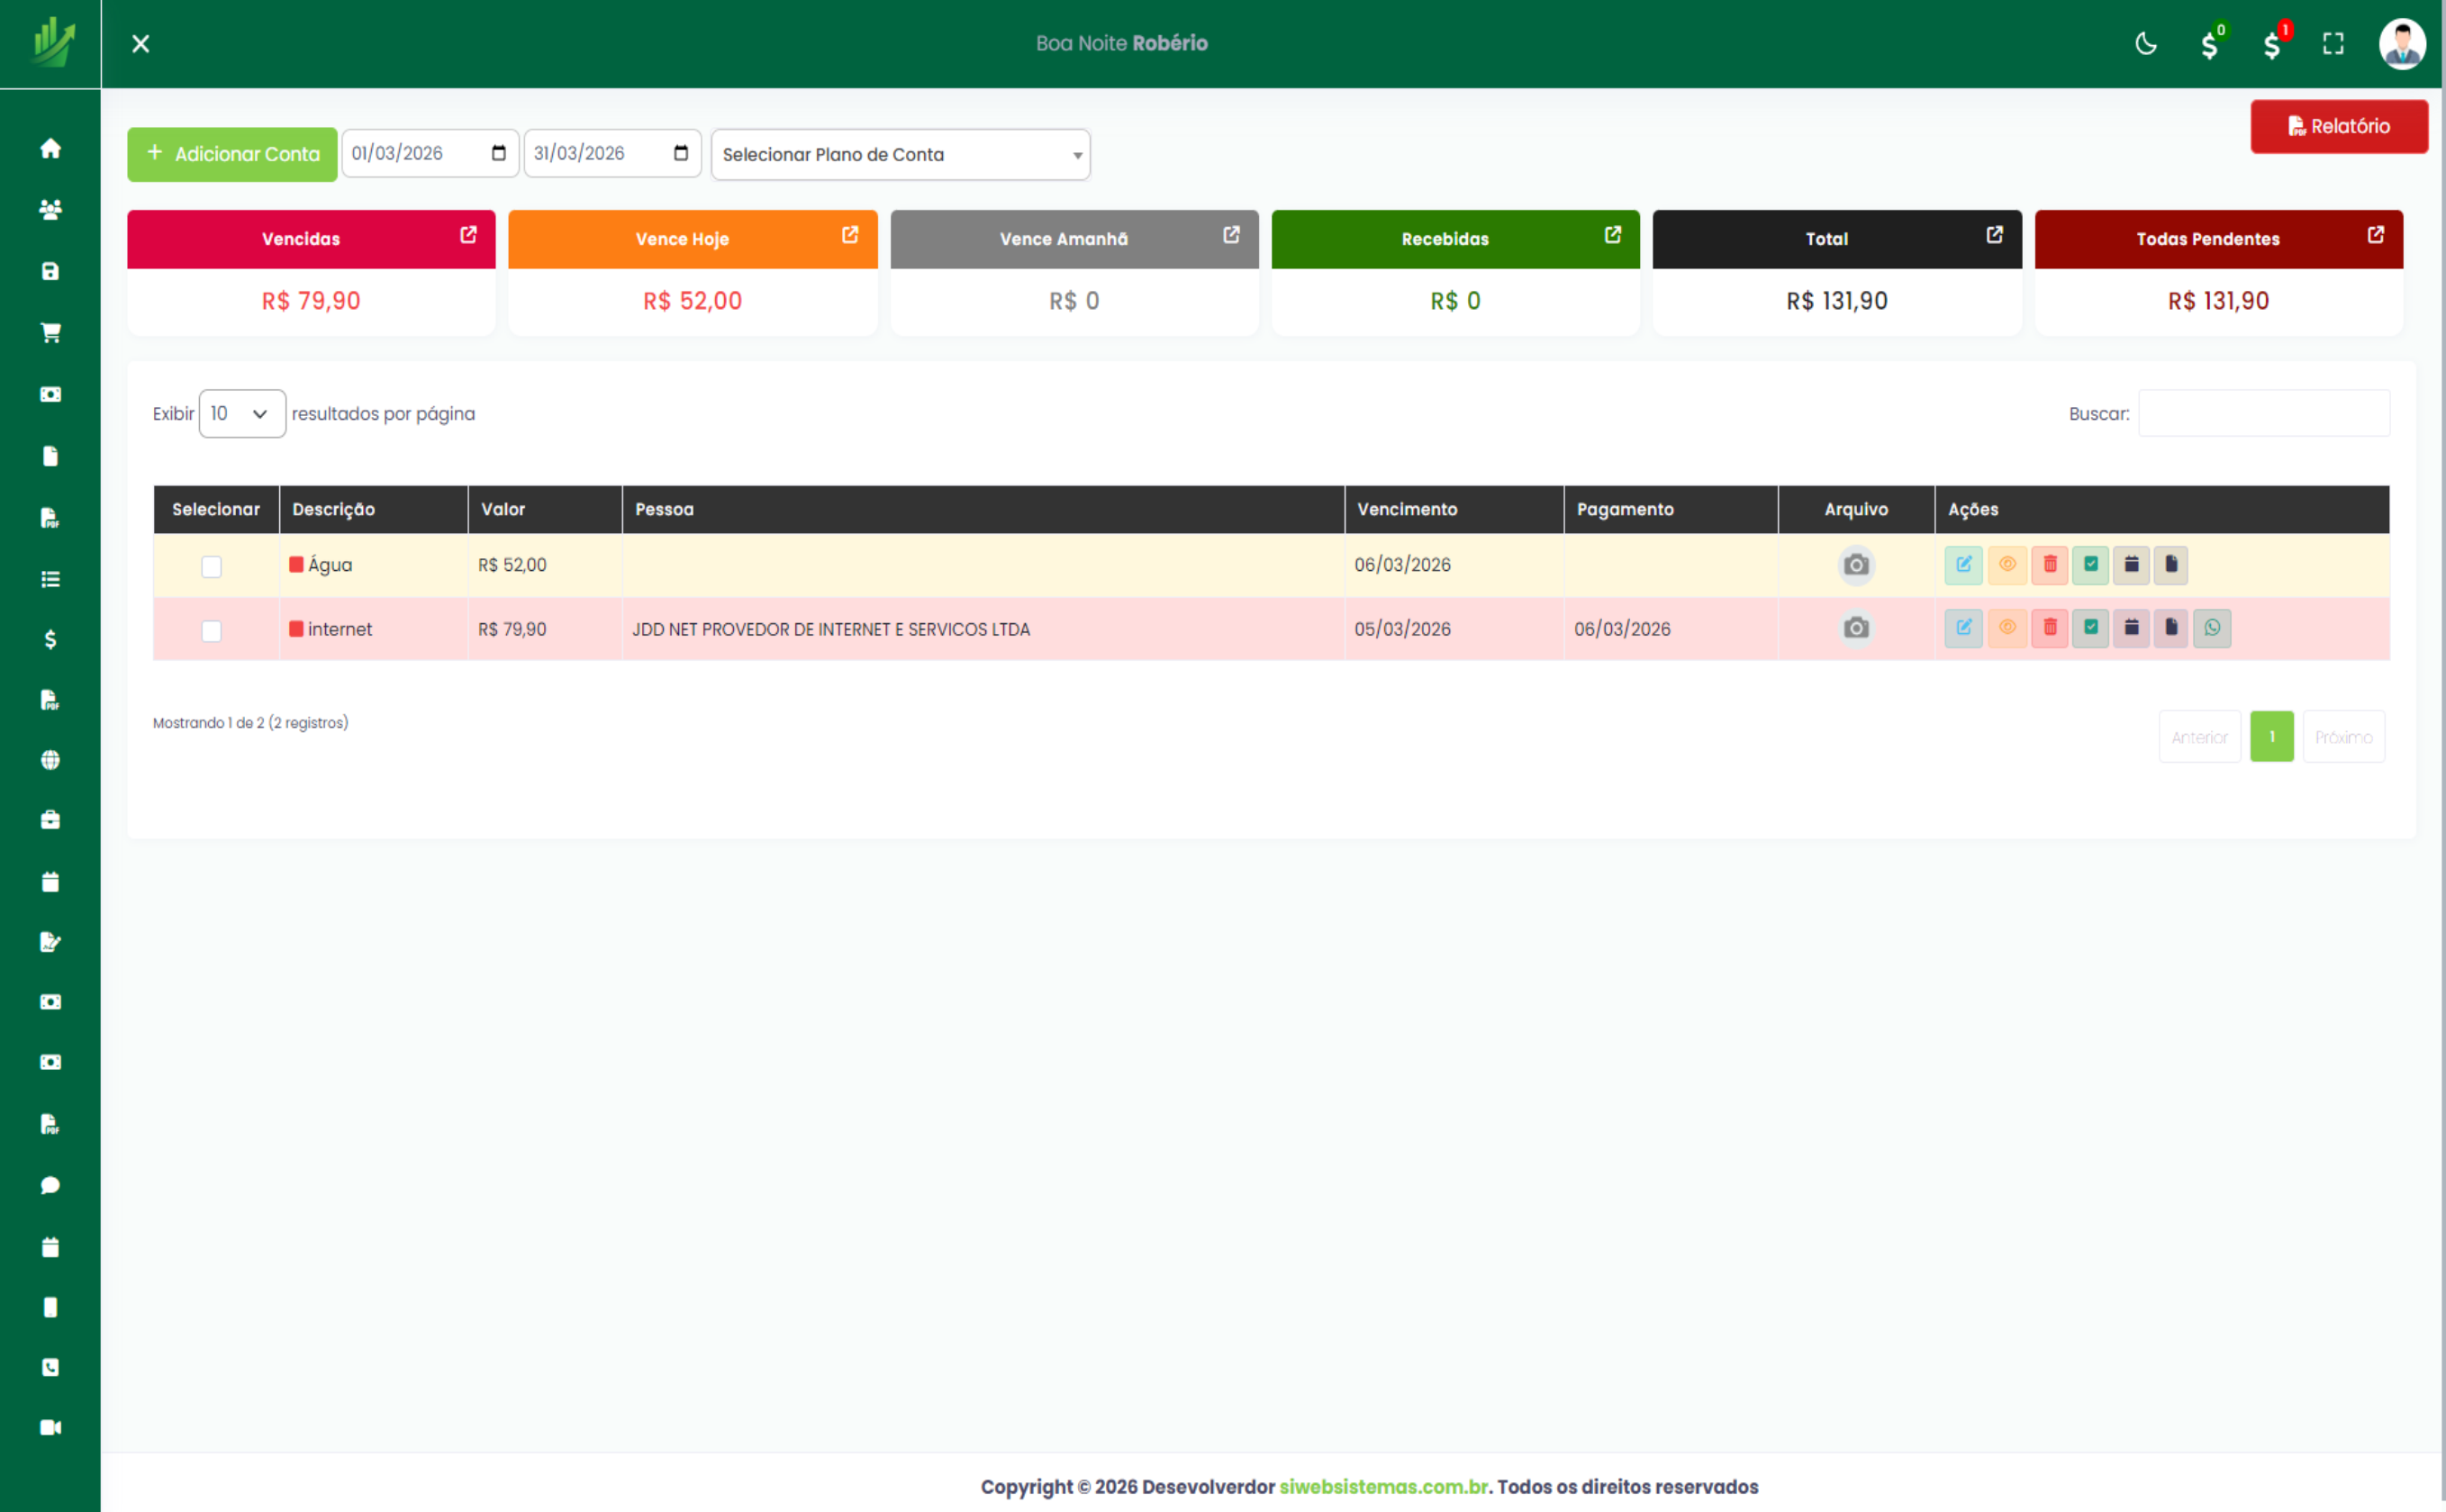Edit the Água account entry

click(x=1963, y=565)
